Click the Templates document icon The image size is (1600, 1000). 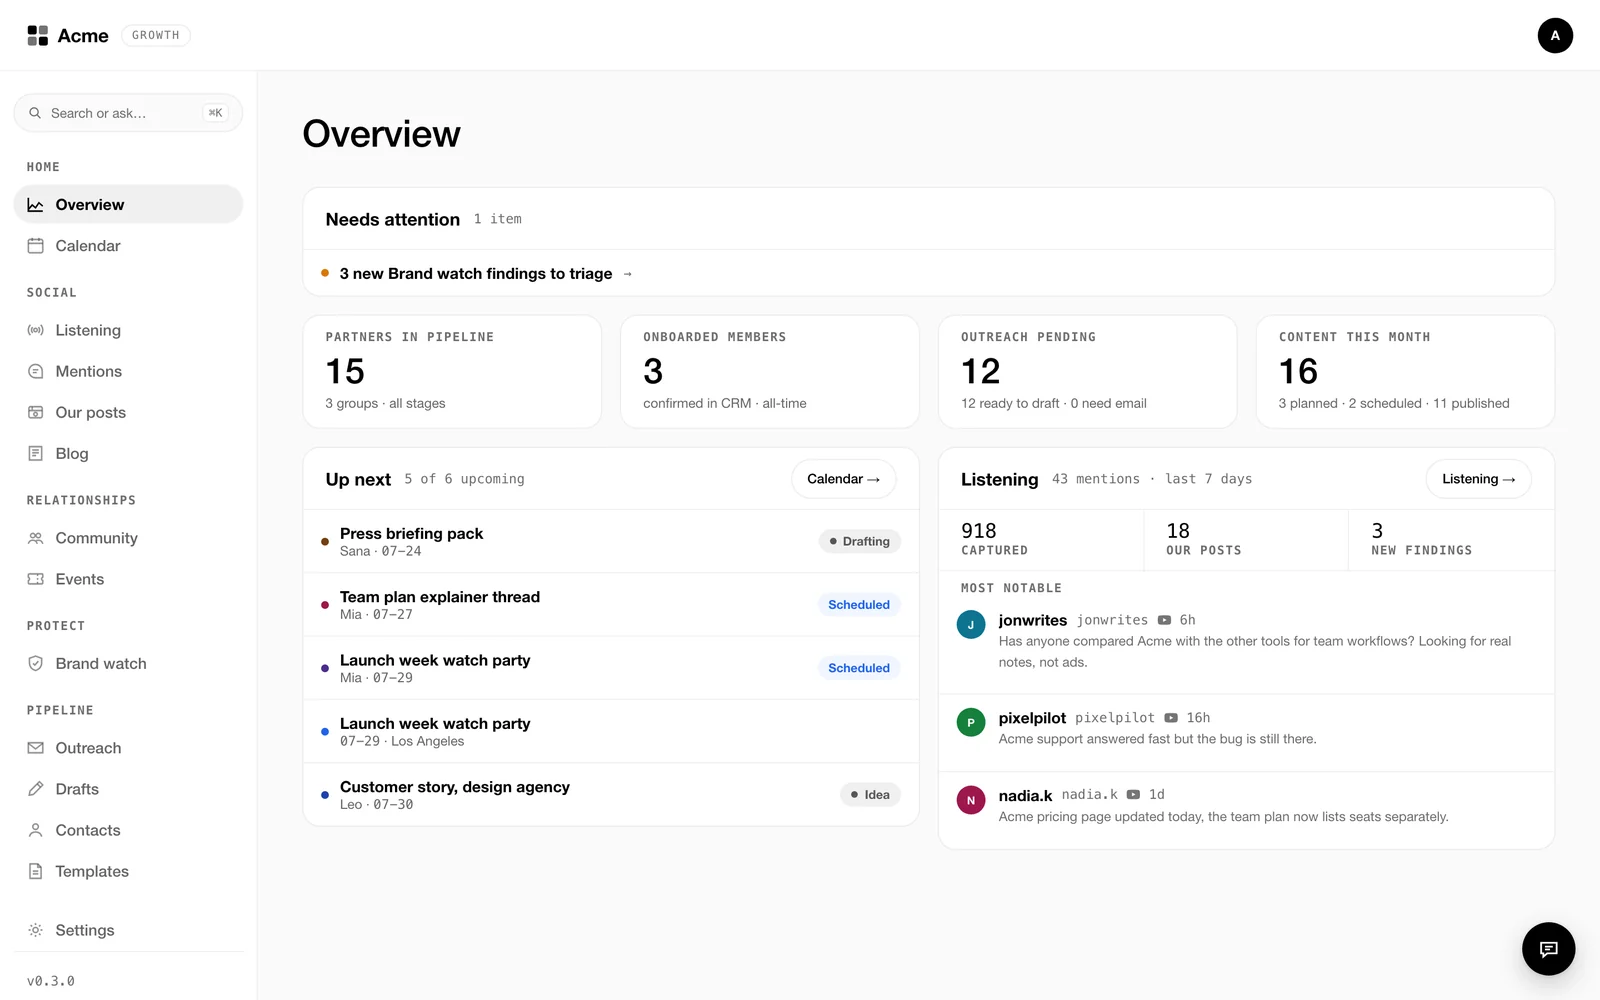pos(35,871)
